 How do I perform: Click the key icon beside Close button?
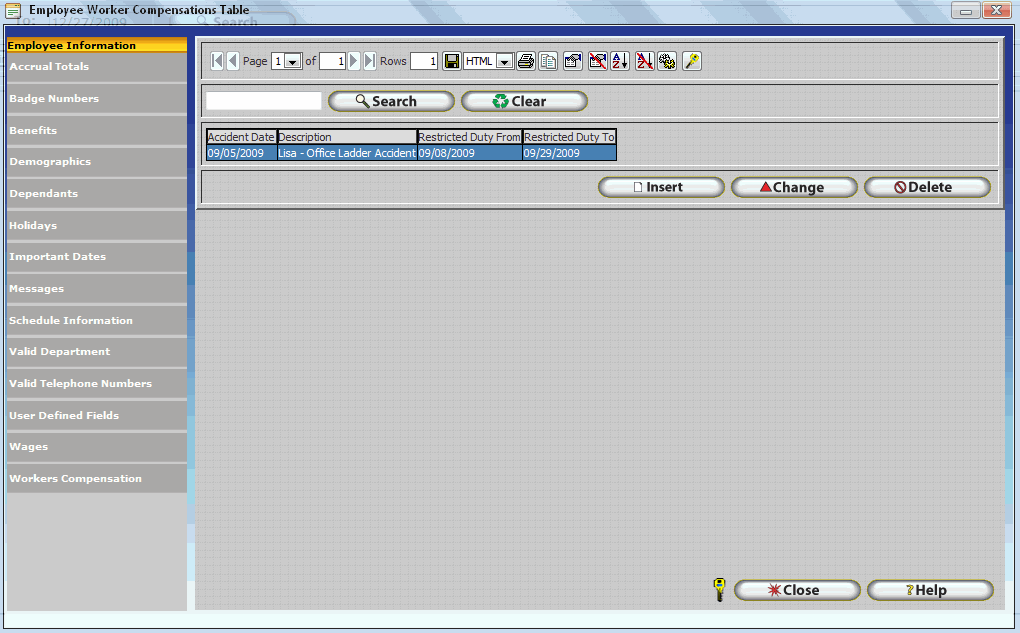[719, 590]
